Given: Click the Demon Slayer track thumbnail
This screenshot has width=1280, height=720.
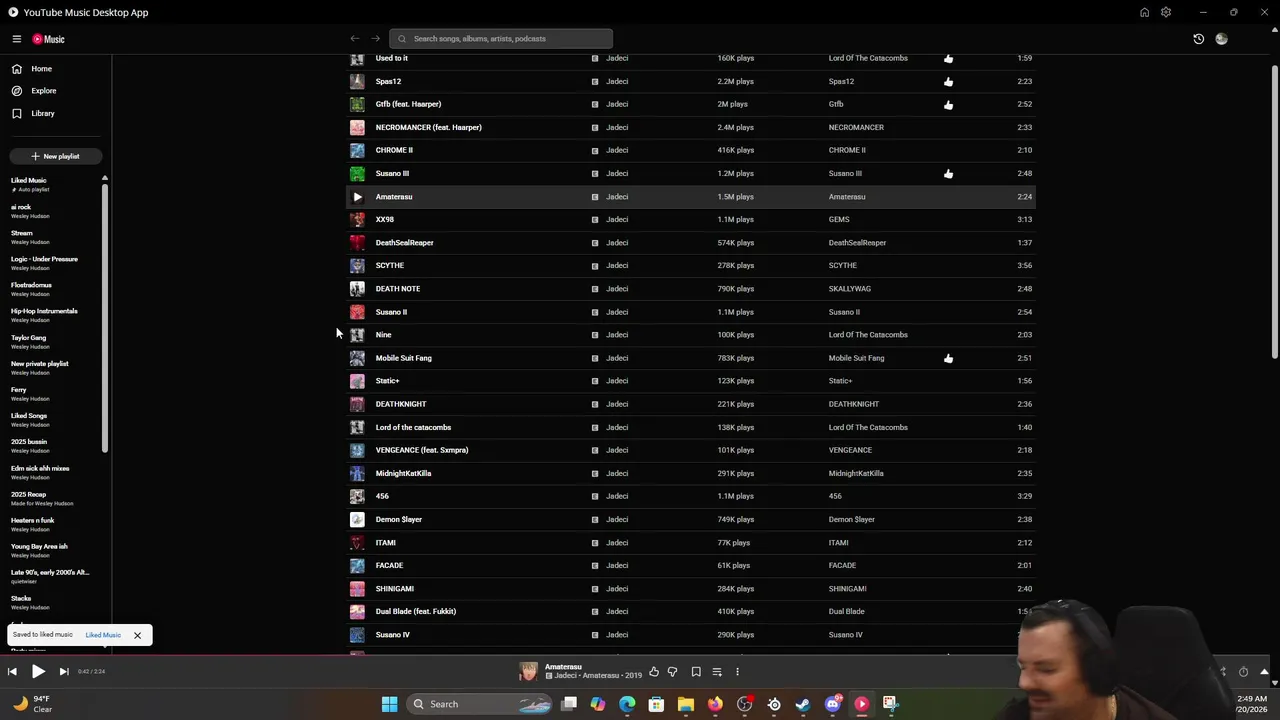Looking at the screenshot, I should click(357, 520).
